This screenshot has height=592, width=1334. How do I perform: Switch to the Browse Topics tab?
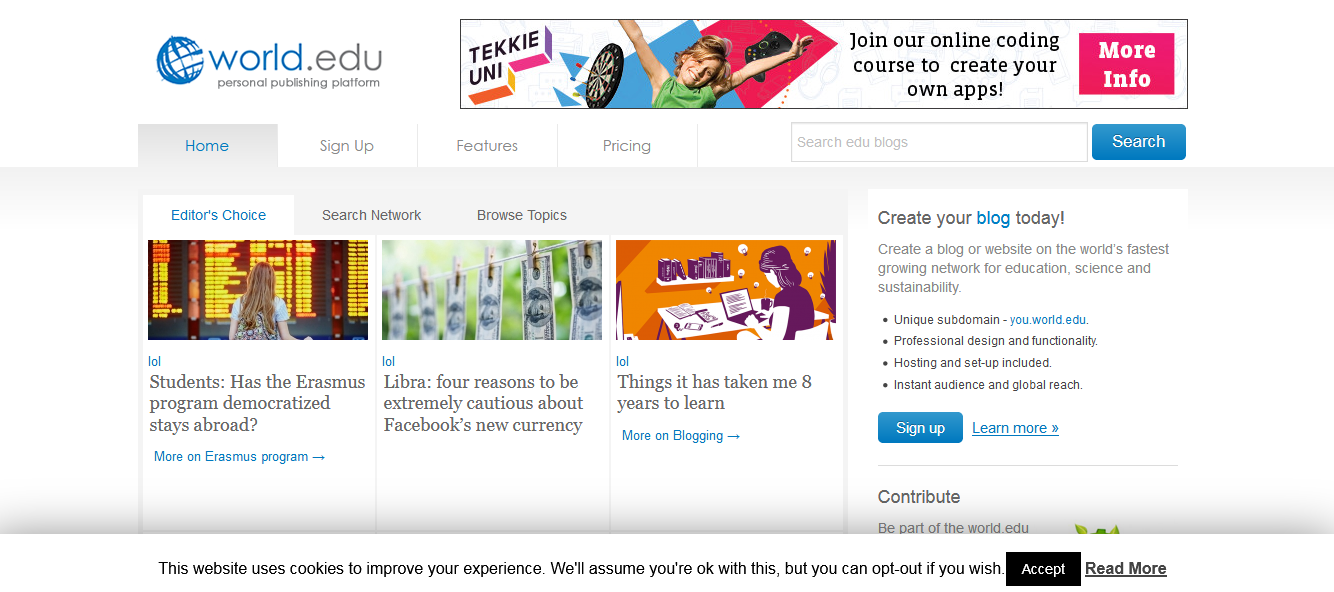click(x=522, y=215)
